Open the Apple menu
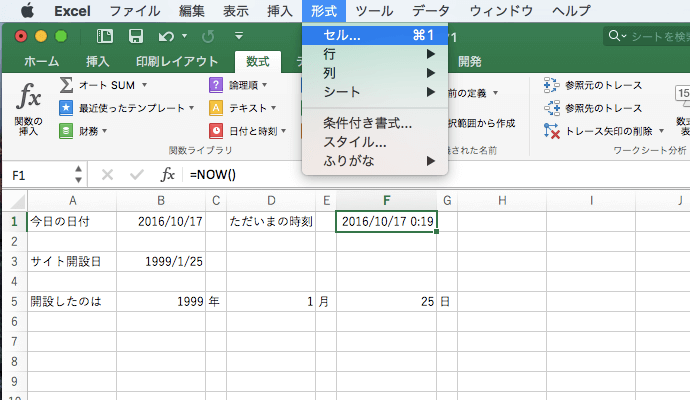Image resolution: width=690 pixels, height=400 pixels. point(27,11)
